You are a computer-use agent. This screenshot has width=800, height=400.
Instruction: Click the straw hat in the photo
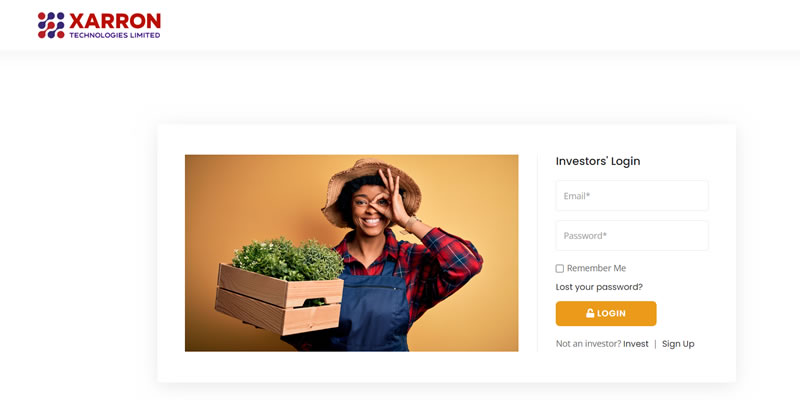[370, 190]
